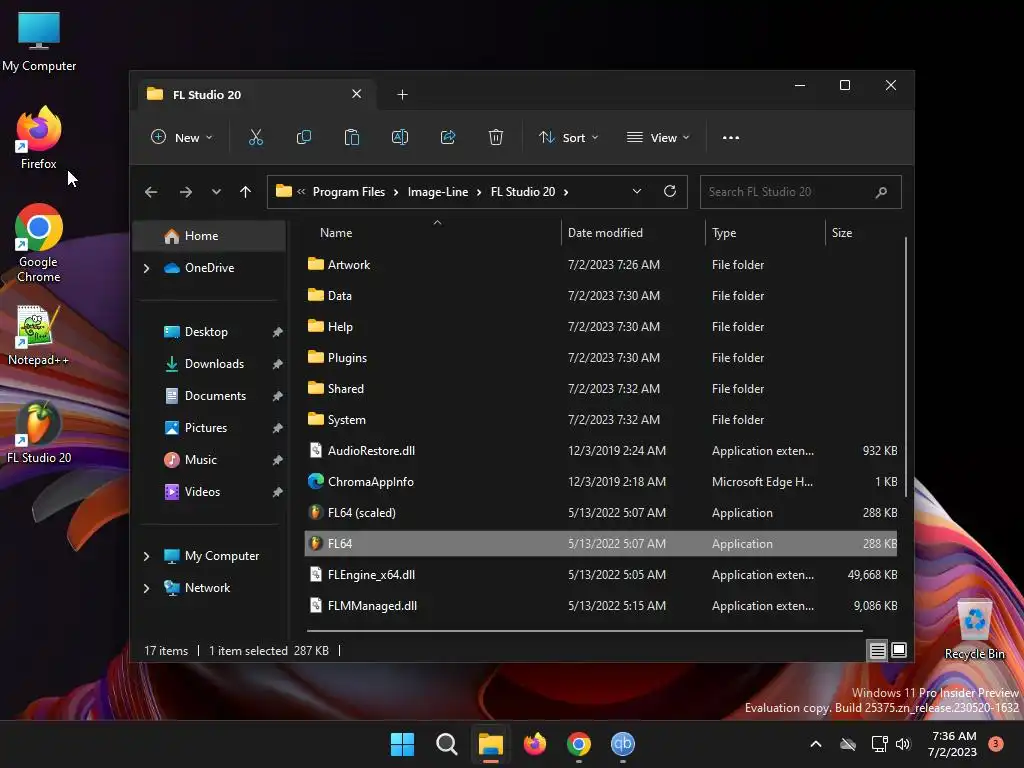Select the ChromaAppInfo file
Viewport: 1024px width, 768px height.
coord(601,482)
